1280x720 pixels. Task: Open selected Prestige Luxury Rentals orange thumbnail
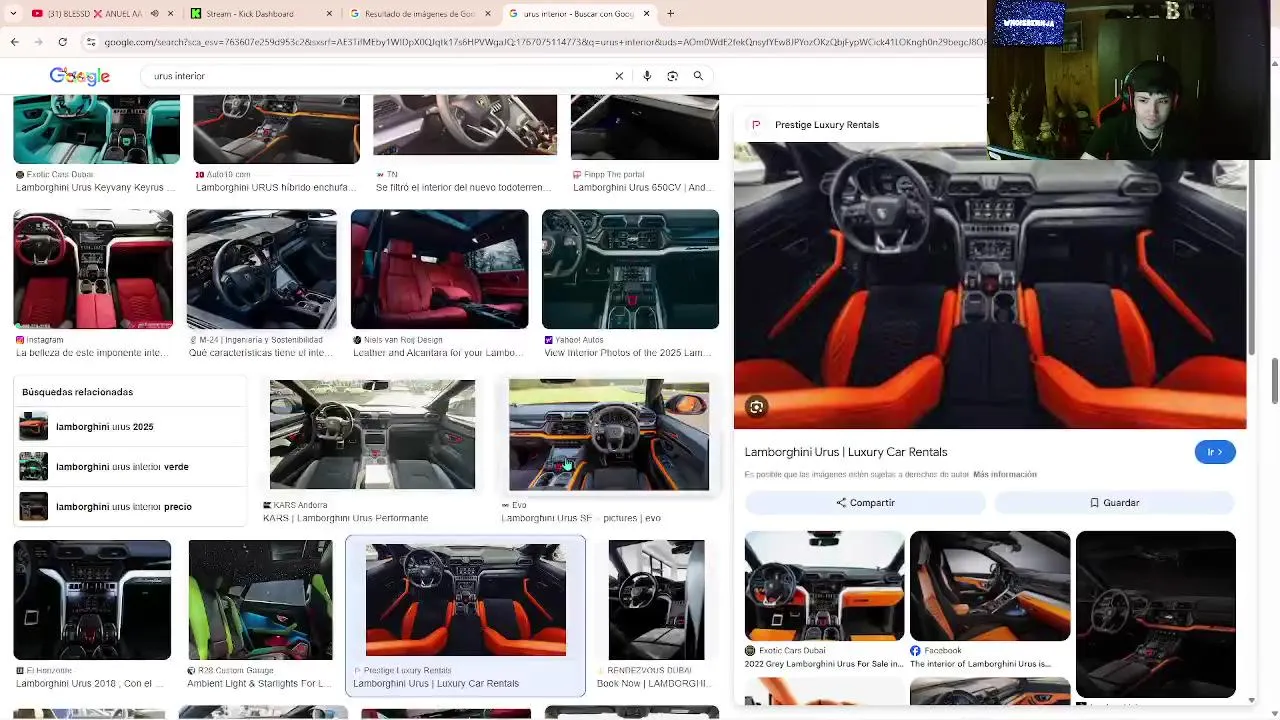coord(466,600)
